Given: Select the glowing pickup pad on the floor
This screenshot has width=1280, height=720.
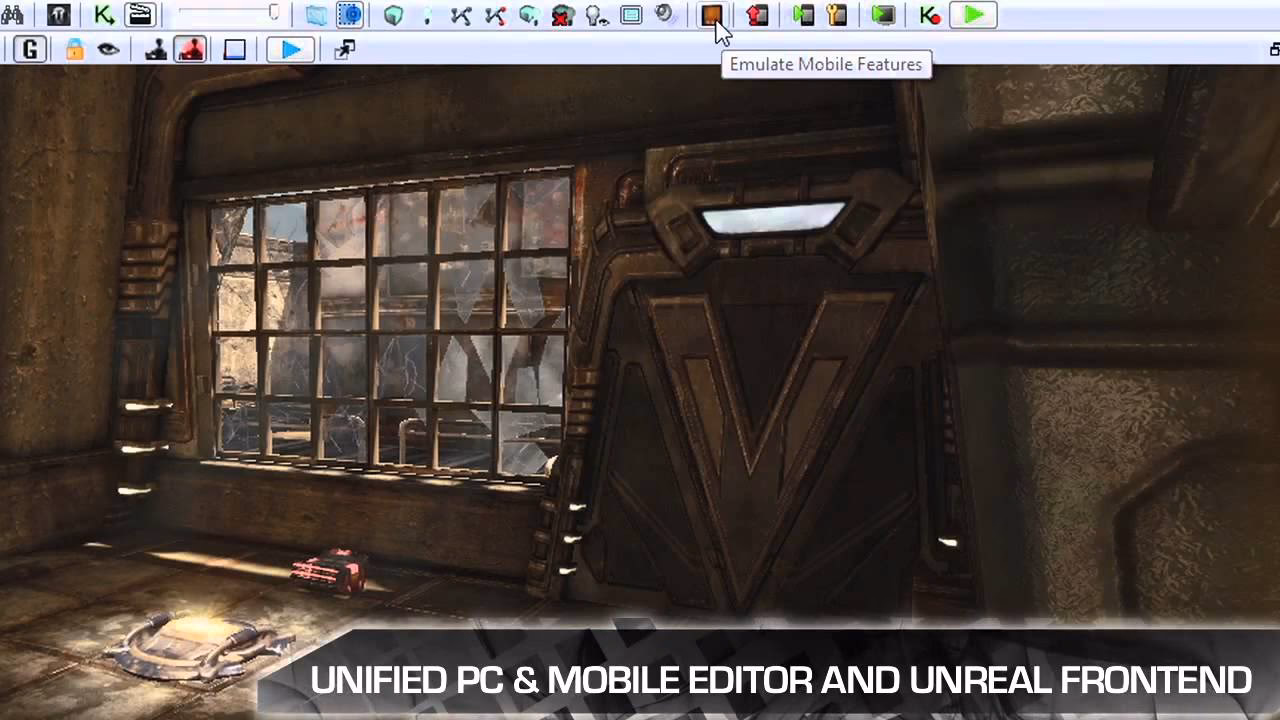Looking at the screenshot, I should 200,645.
